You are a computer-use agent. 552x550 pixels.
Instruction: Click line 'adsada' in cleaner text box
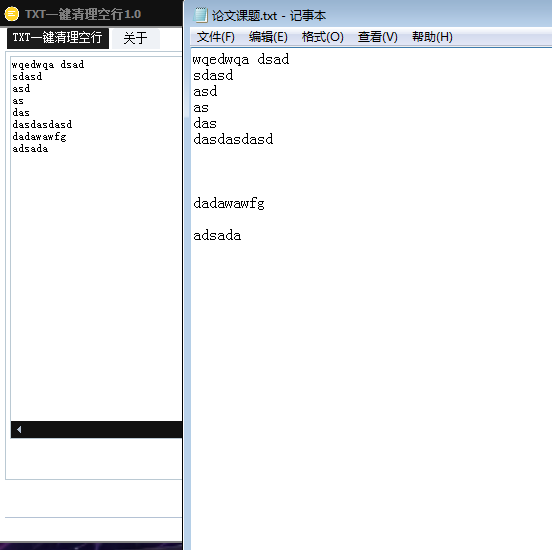pyautogui.click(x=30, y=149)
